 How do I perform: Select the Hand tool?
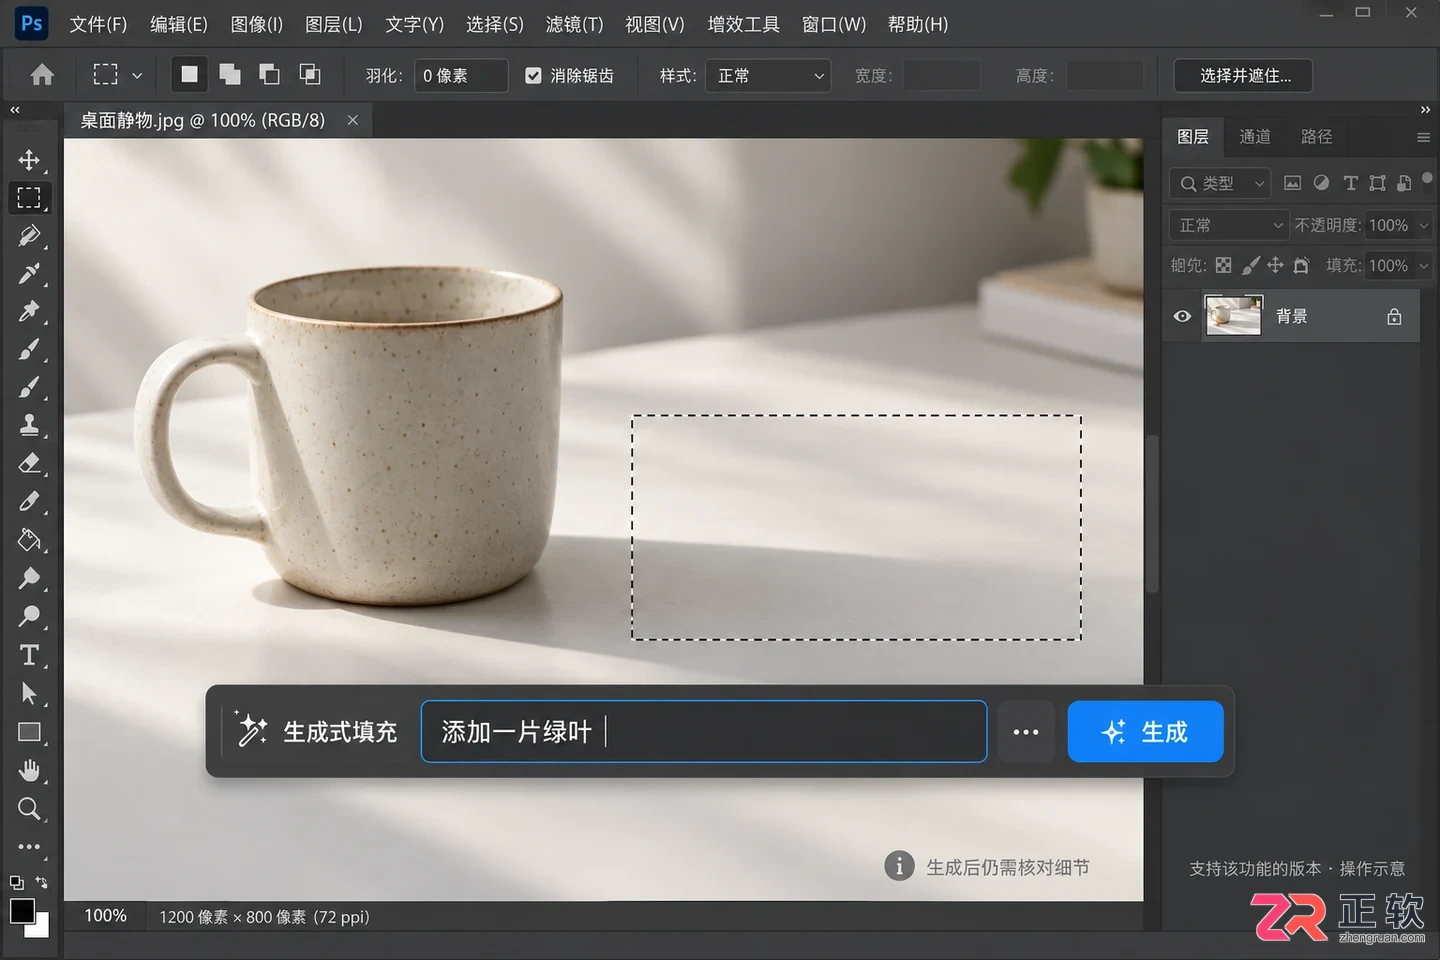pos(29,770)
